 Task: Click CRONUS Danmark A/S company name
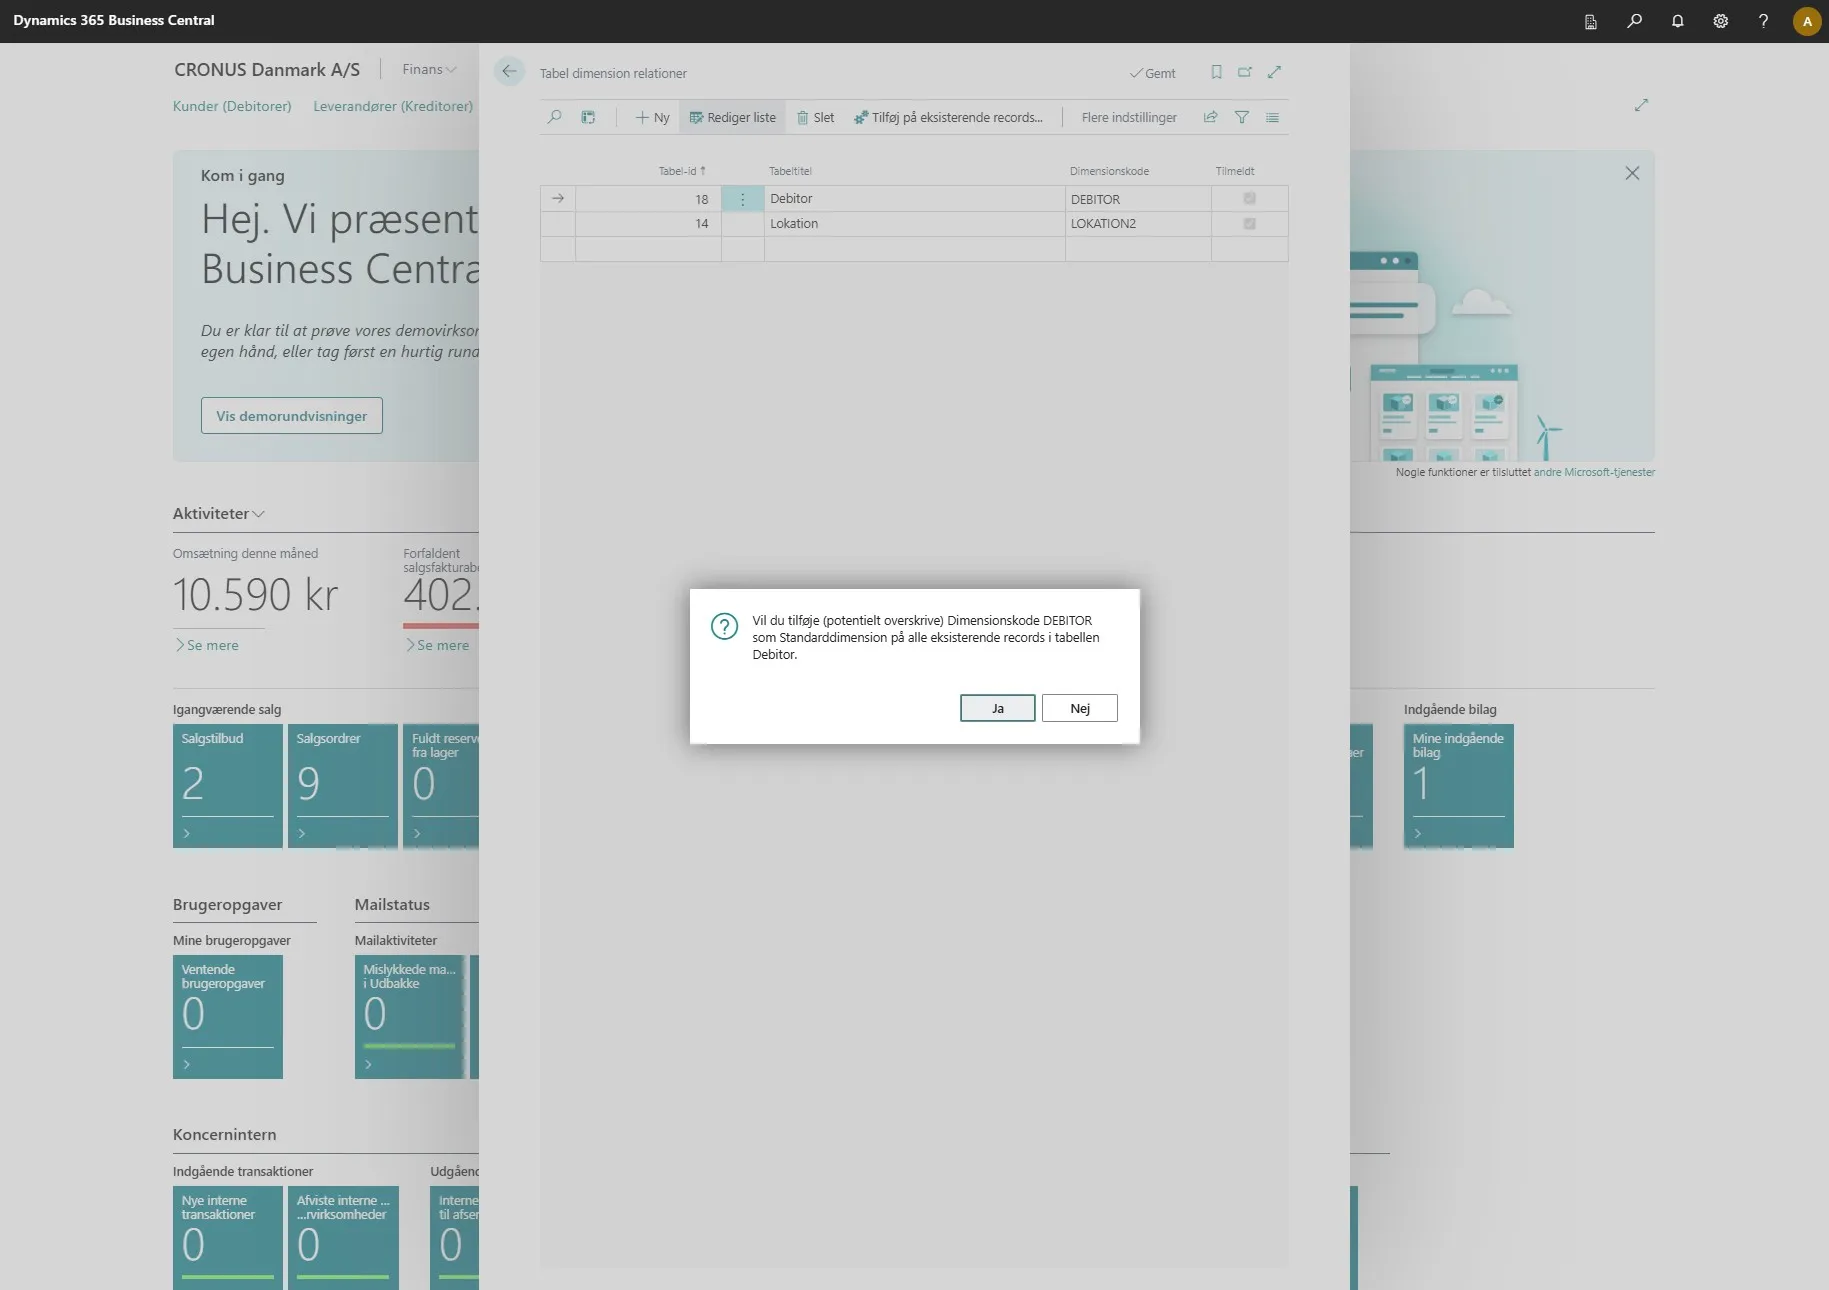267,69
